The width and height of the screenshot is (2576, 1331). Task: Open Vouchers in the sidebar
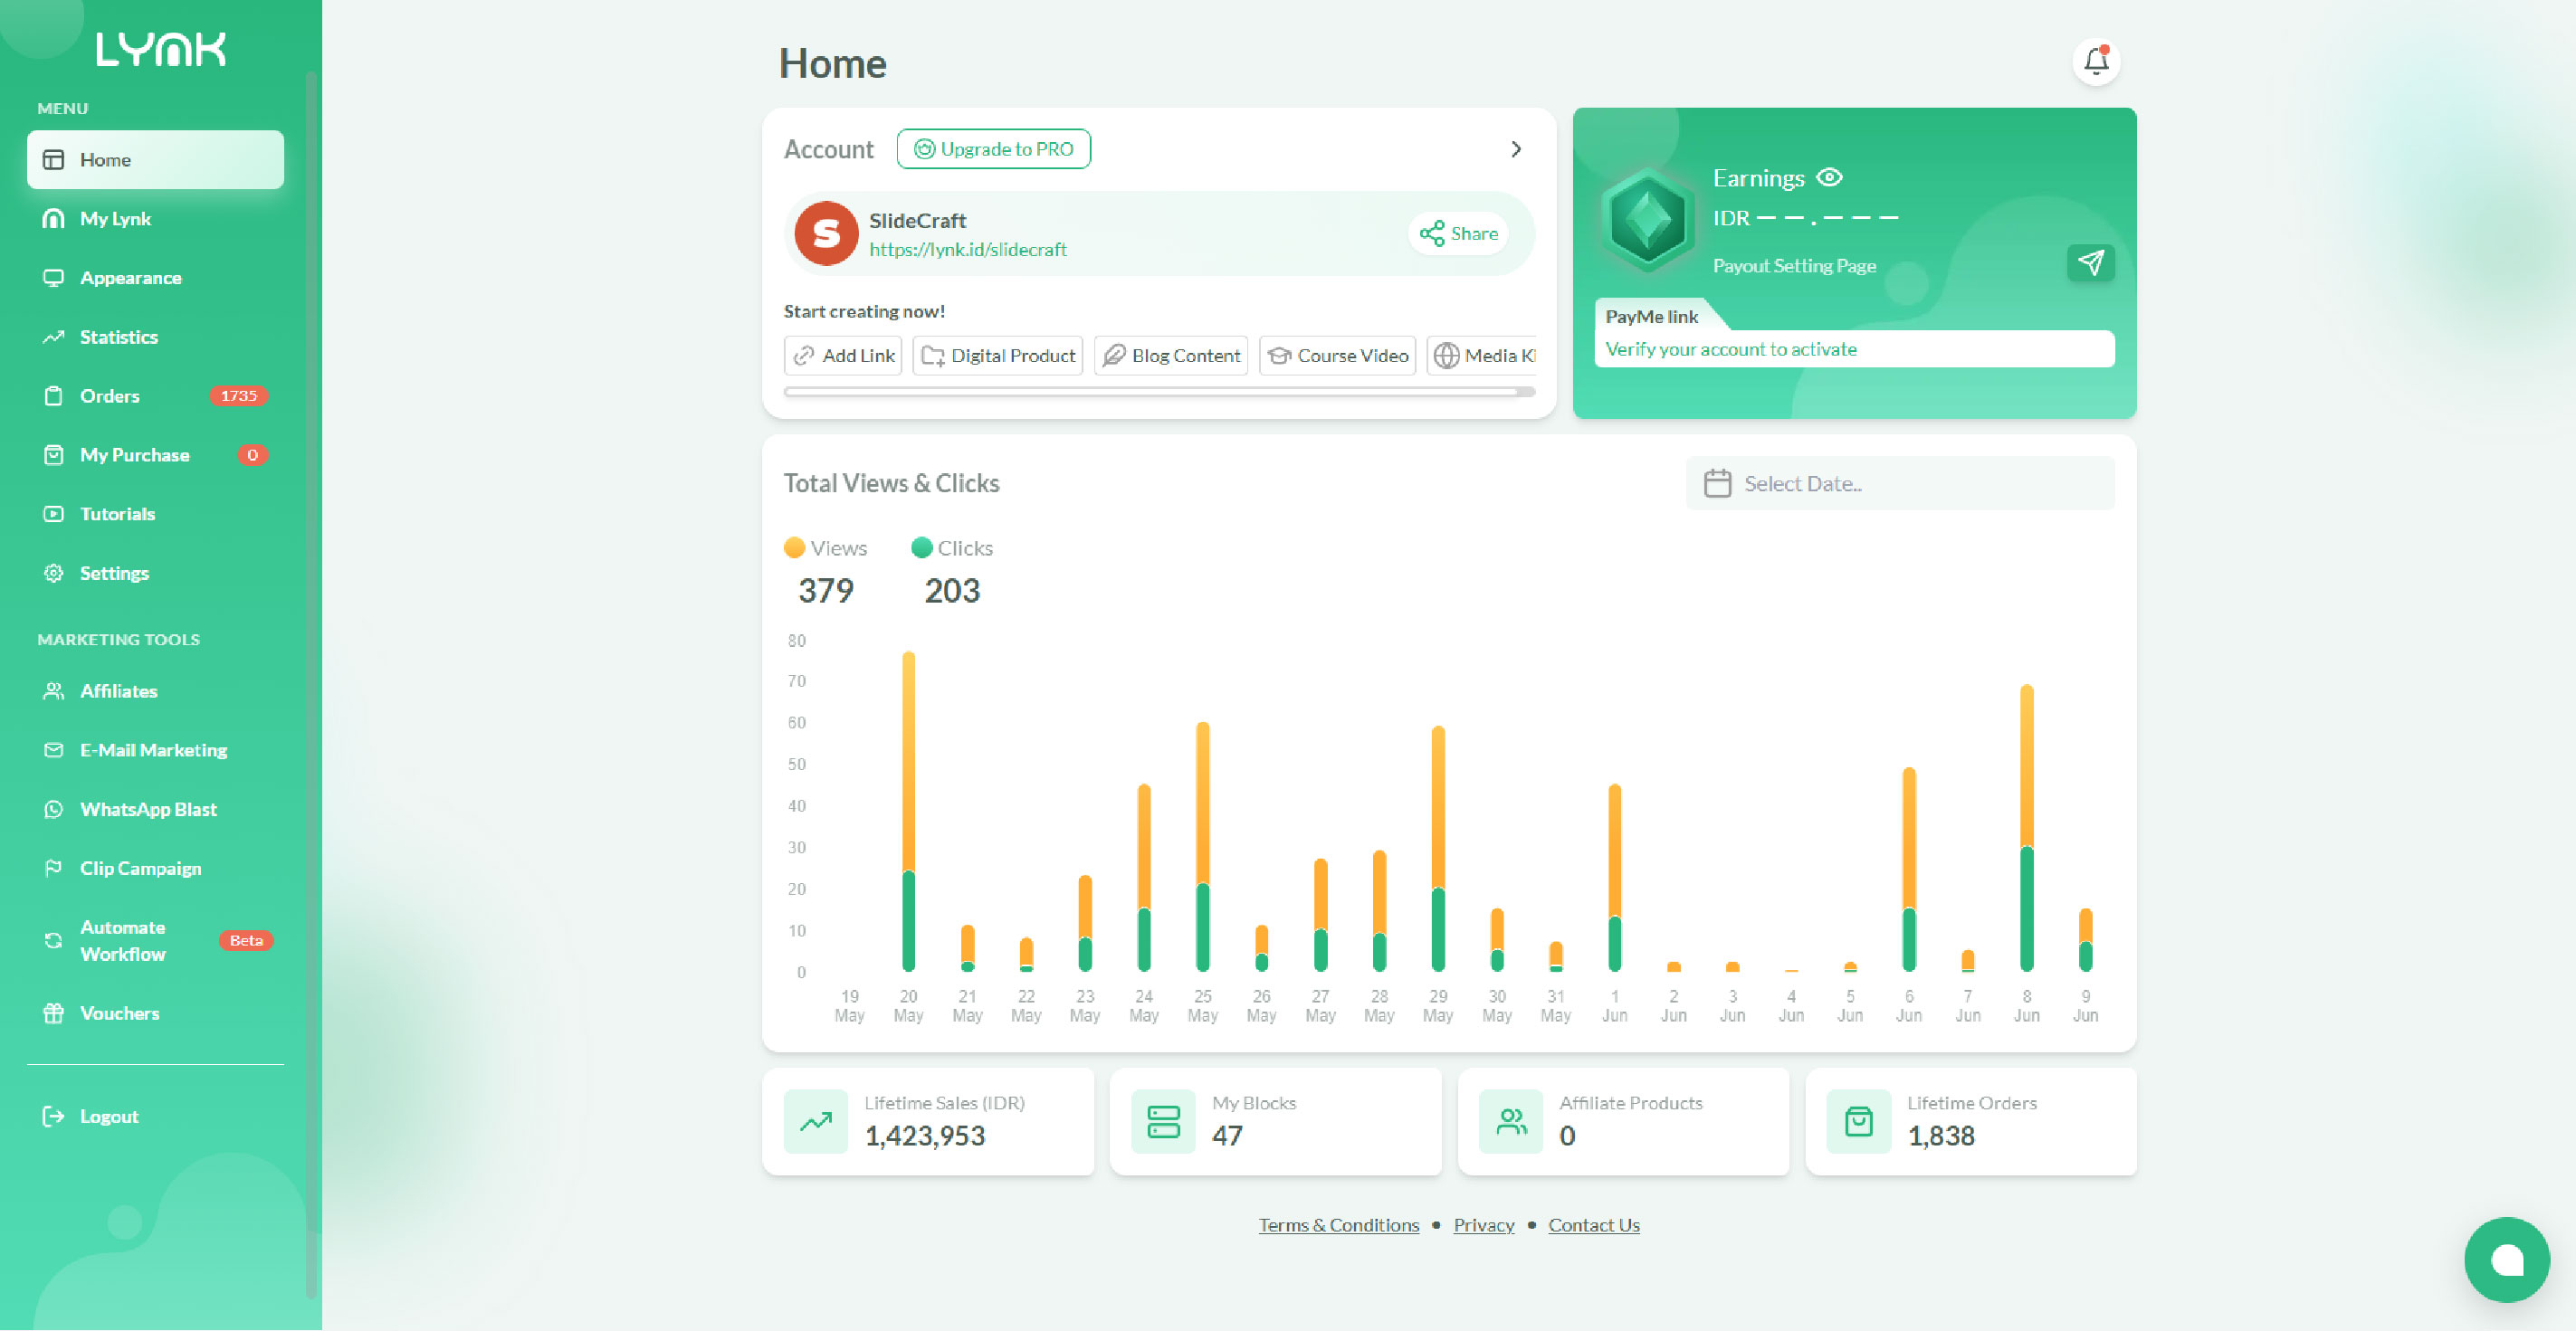[x=155, y=1013]
